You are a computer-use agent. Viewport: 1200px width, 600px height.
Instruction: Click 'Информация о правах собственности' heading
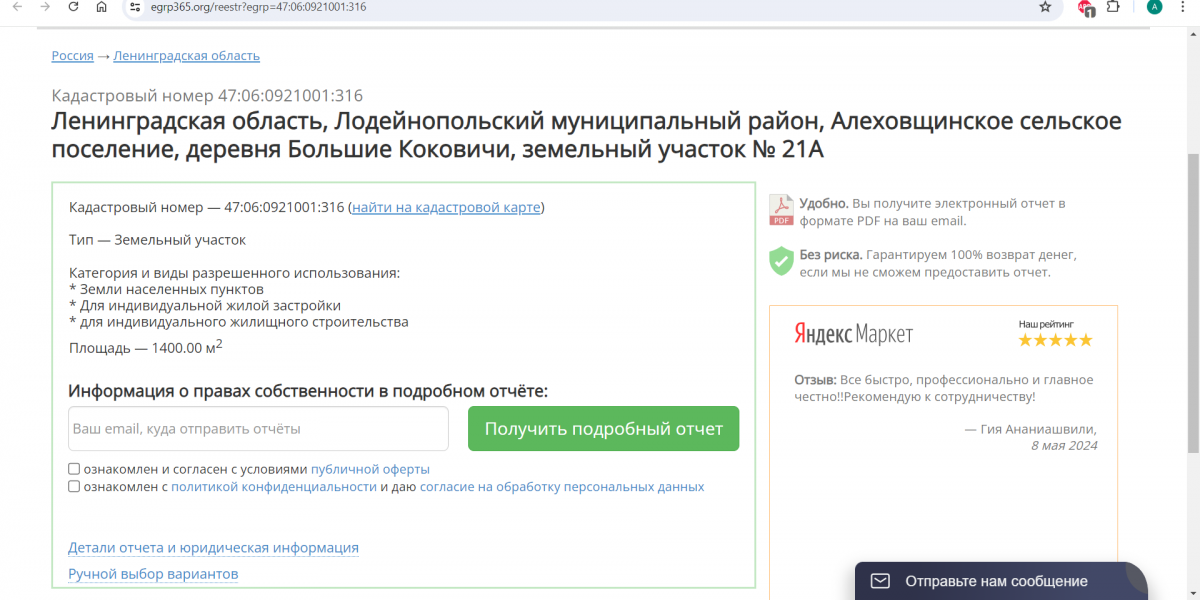(308, 391)
